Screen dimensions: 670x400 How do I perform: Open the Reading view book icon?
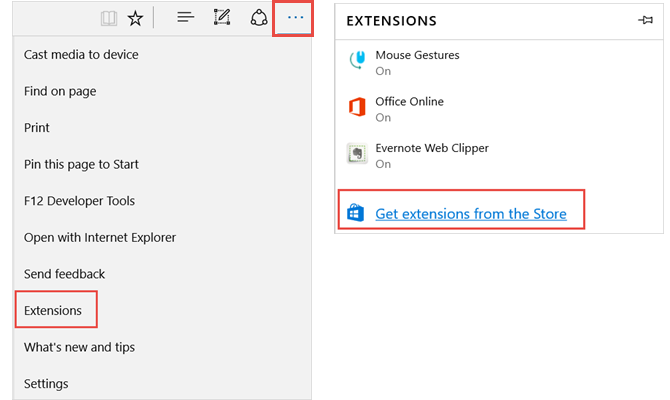coord(109,18)
